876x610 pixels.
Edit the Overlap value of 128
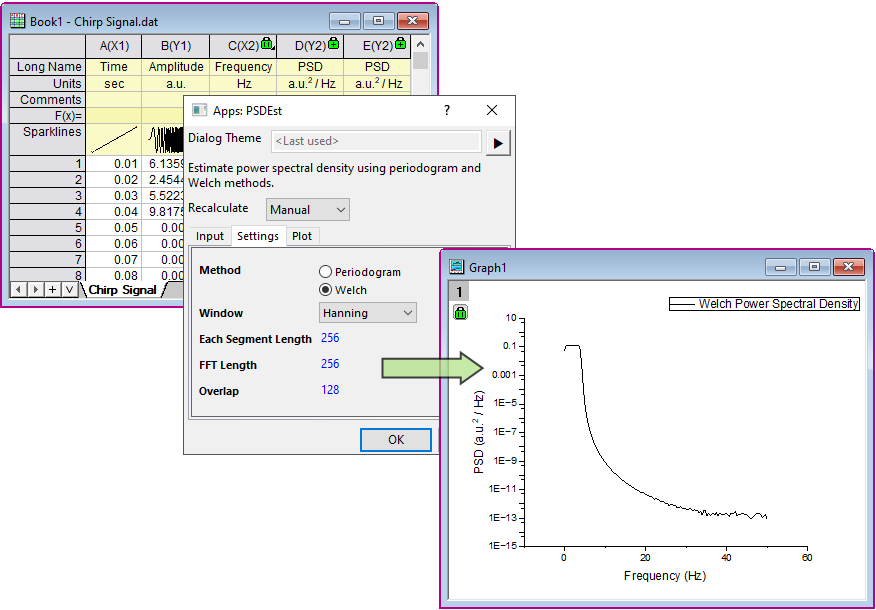coord(330,391)
